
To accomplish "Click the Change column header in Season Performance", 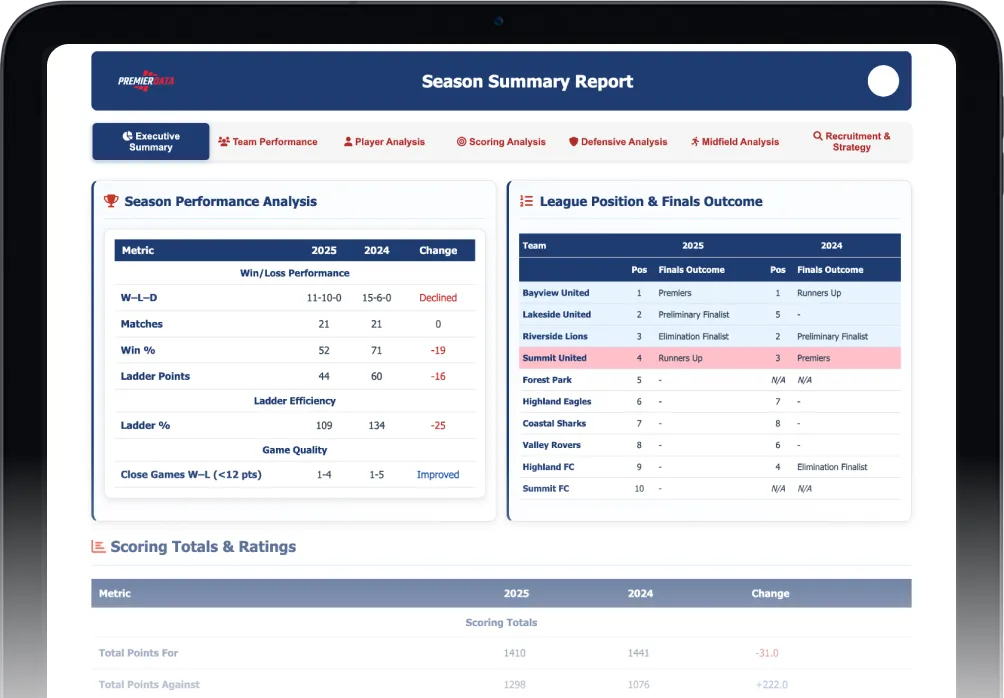I will point(438,250).
